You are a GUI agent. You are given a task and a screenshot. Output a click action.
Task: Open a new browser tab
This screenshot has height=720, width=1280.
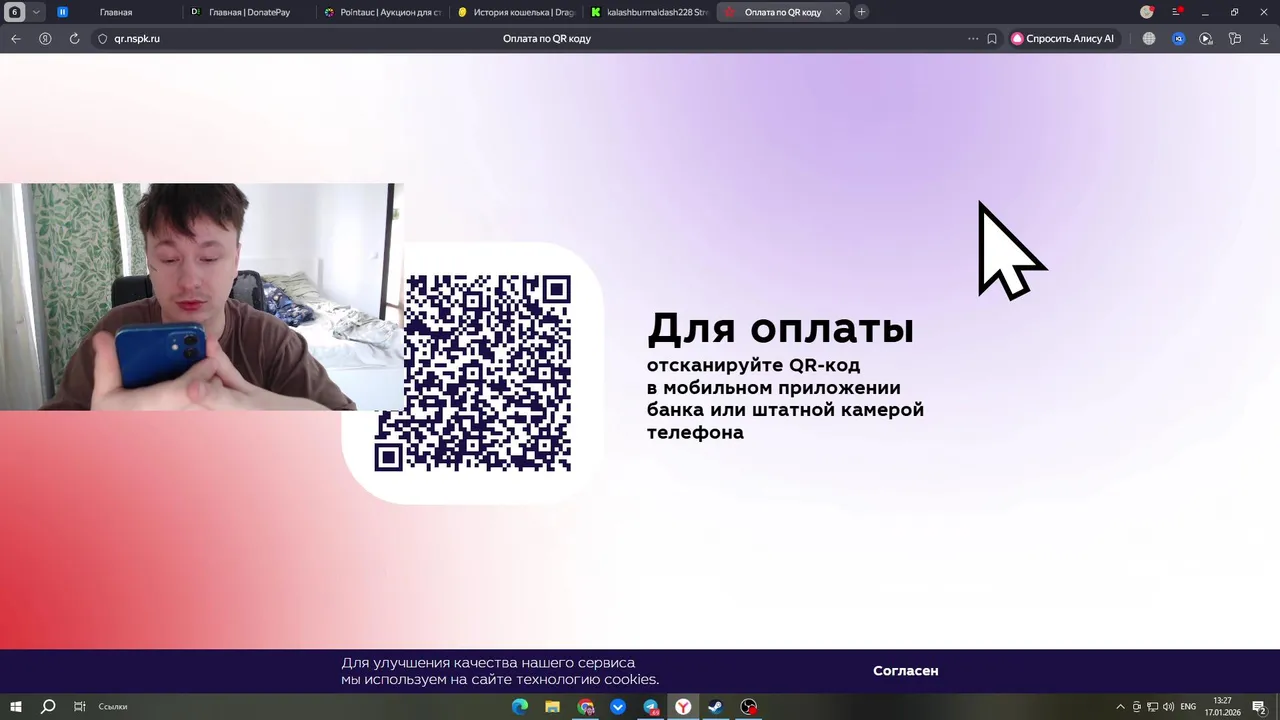(x=861, y=12)
